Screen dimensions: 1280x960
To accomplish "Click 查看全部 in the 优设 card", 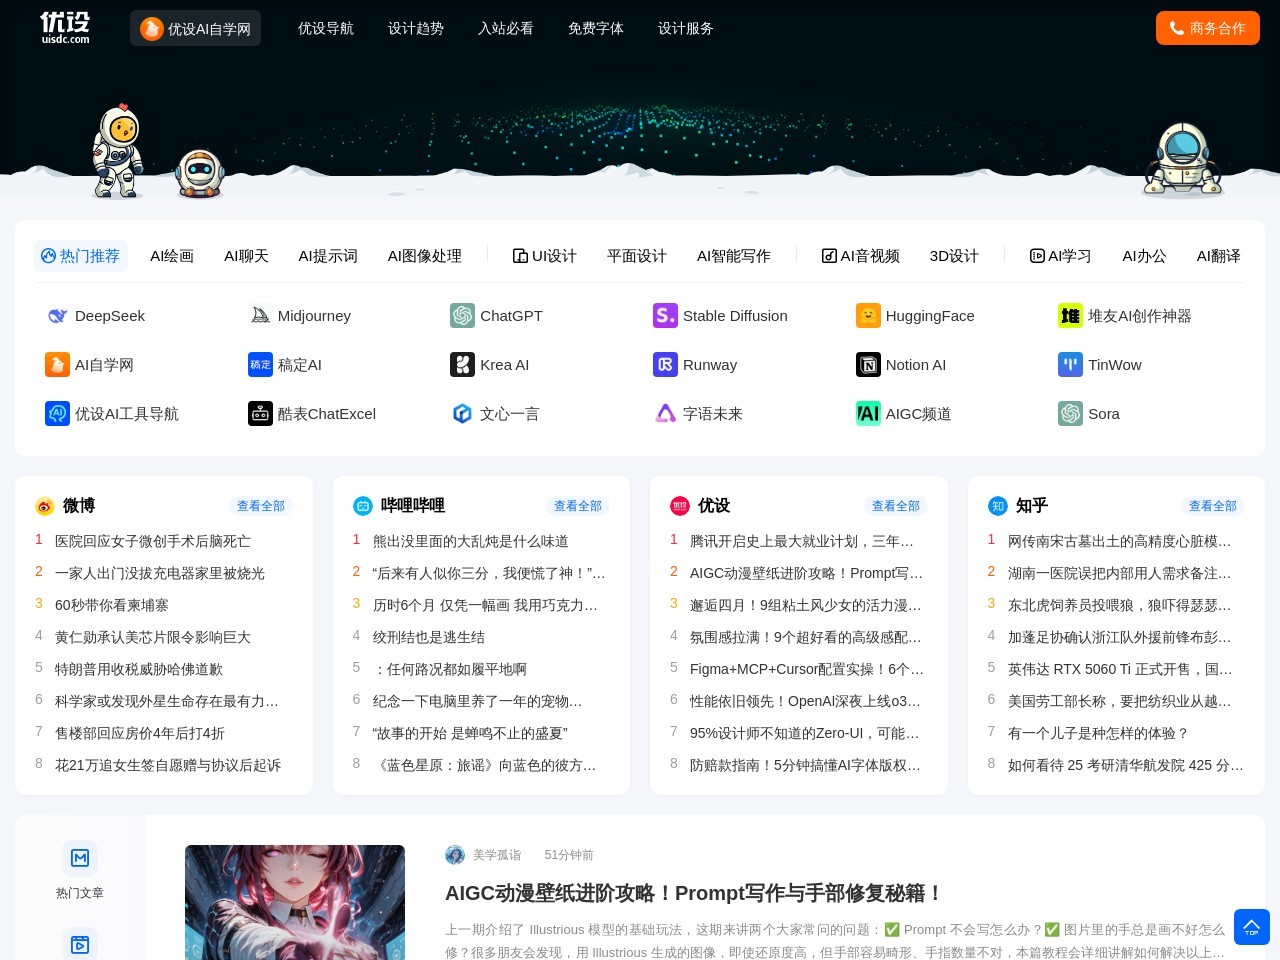I will (x=896, y=506).
